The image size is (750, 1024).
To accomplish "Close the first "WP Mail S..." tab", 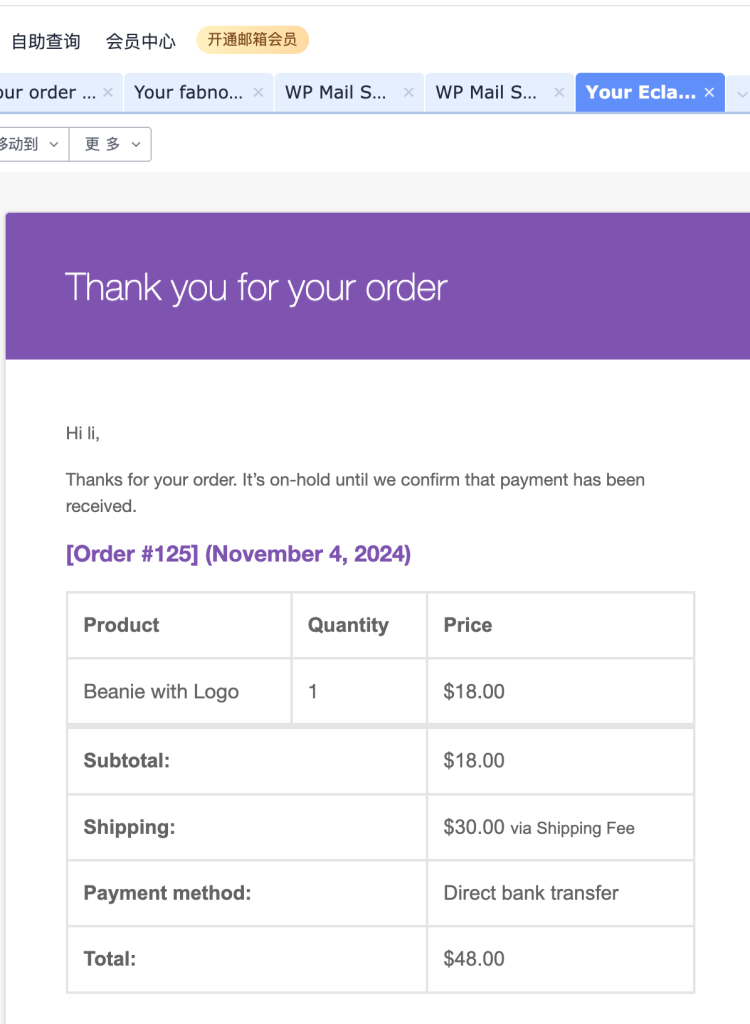I will pyautogui.click(x=408, y=92).
